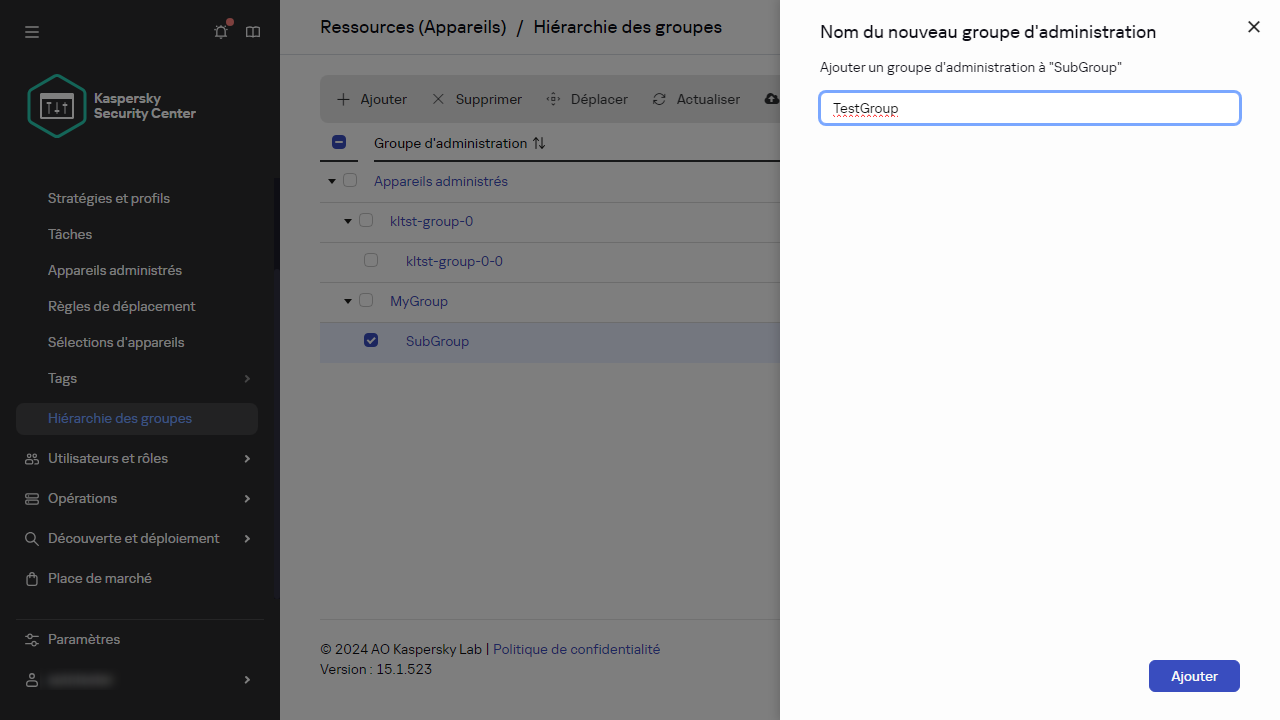The image size is (1280, 720).
Task: Click the Groupe d'administration column header
Action: coord(450,143)
